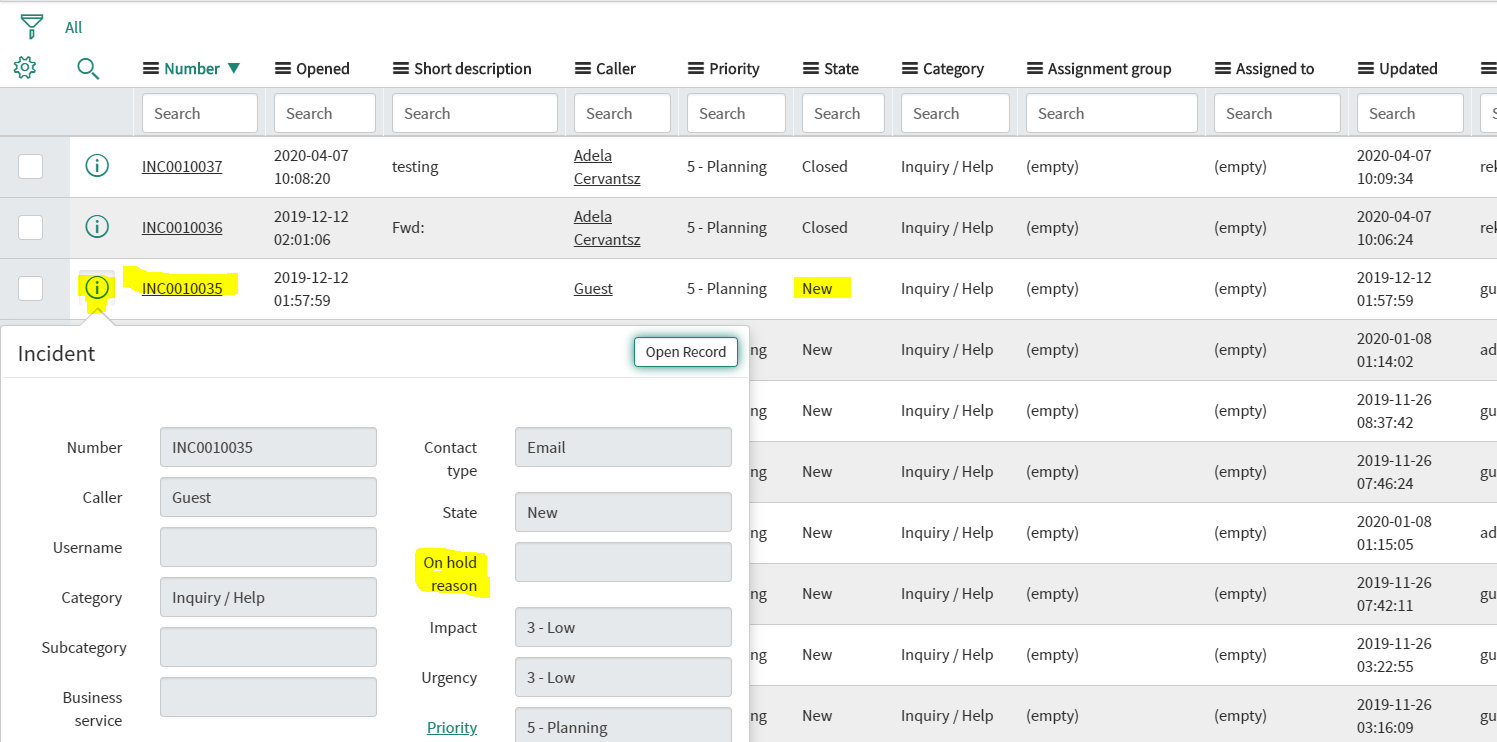Select checkbox for INC0010037 row
The width and height of the screenshot is (1497, 742).
[31, 166]
